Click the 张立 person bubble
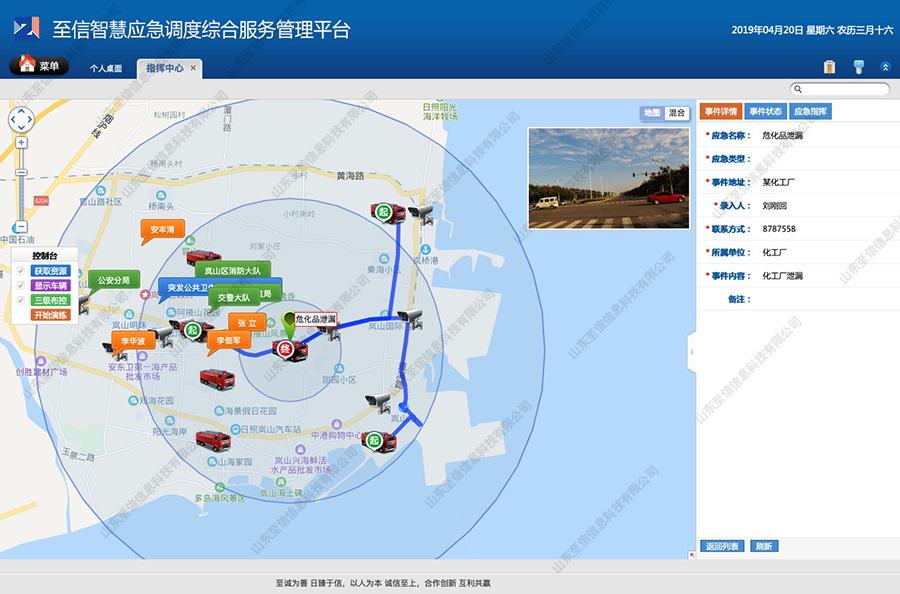Viewport: 900px width, 594px height. (247, 323)
